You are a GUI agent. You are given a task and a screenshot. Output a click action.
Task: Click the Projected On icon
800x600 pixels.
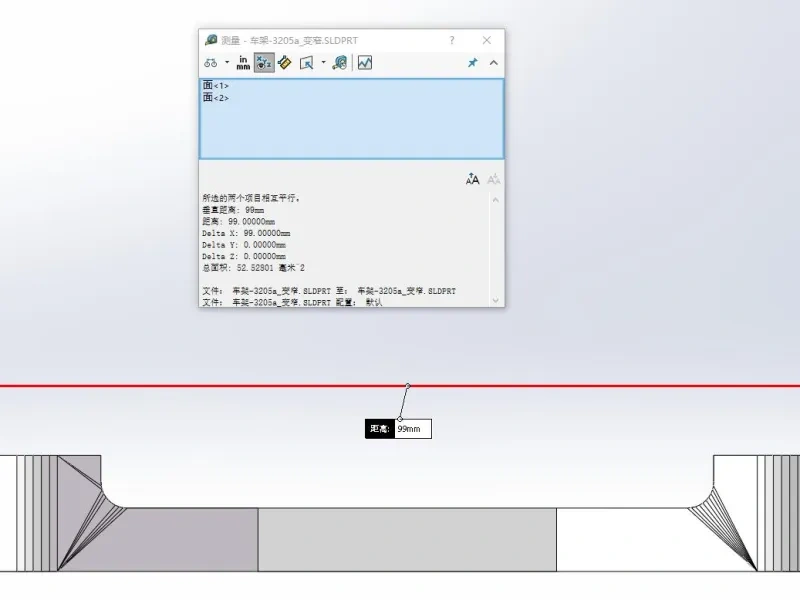307,62
